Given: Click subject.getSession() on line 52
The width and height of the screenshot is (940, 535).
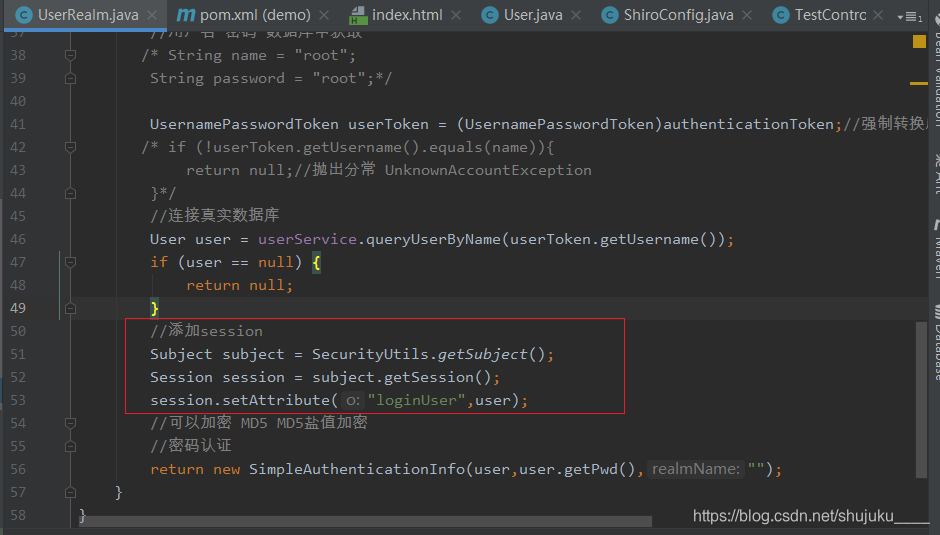Looking at the screenshot, I should click(402, 377).
